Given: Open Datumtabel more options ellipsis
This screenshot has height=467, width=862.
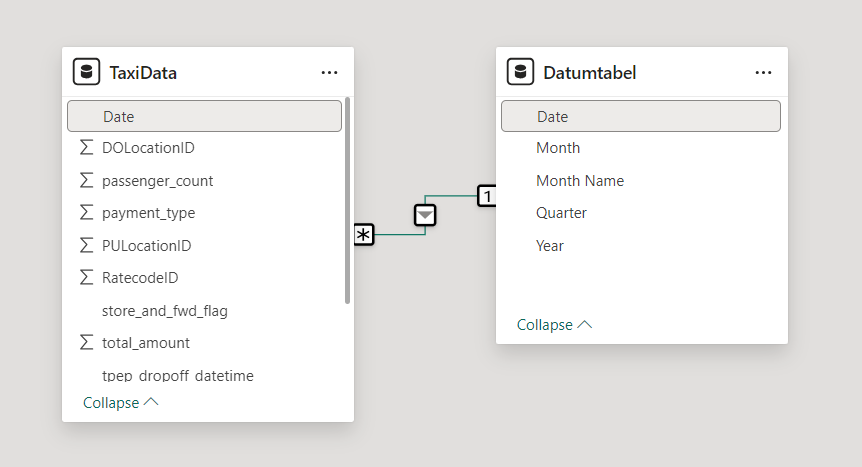Looking at the screenshot, I should (x=763, y=73).
